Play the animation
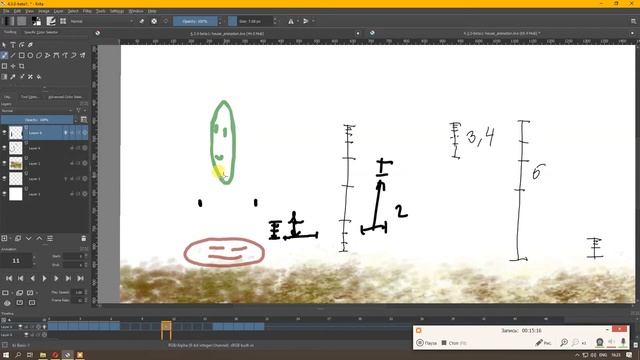The width and height of the screenshot is (640, 360). (x=44, y=278)
